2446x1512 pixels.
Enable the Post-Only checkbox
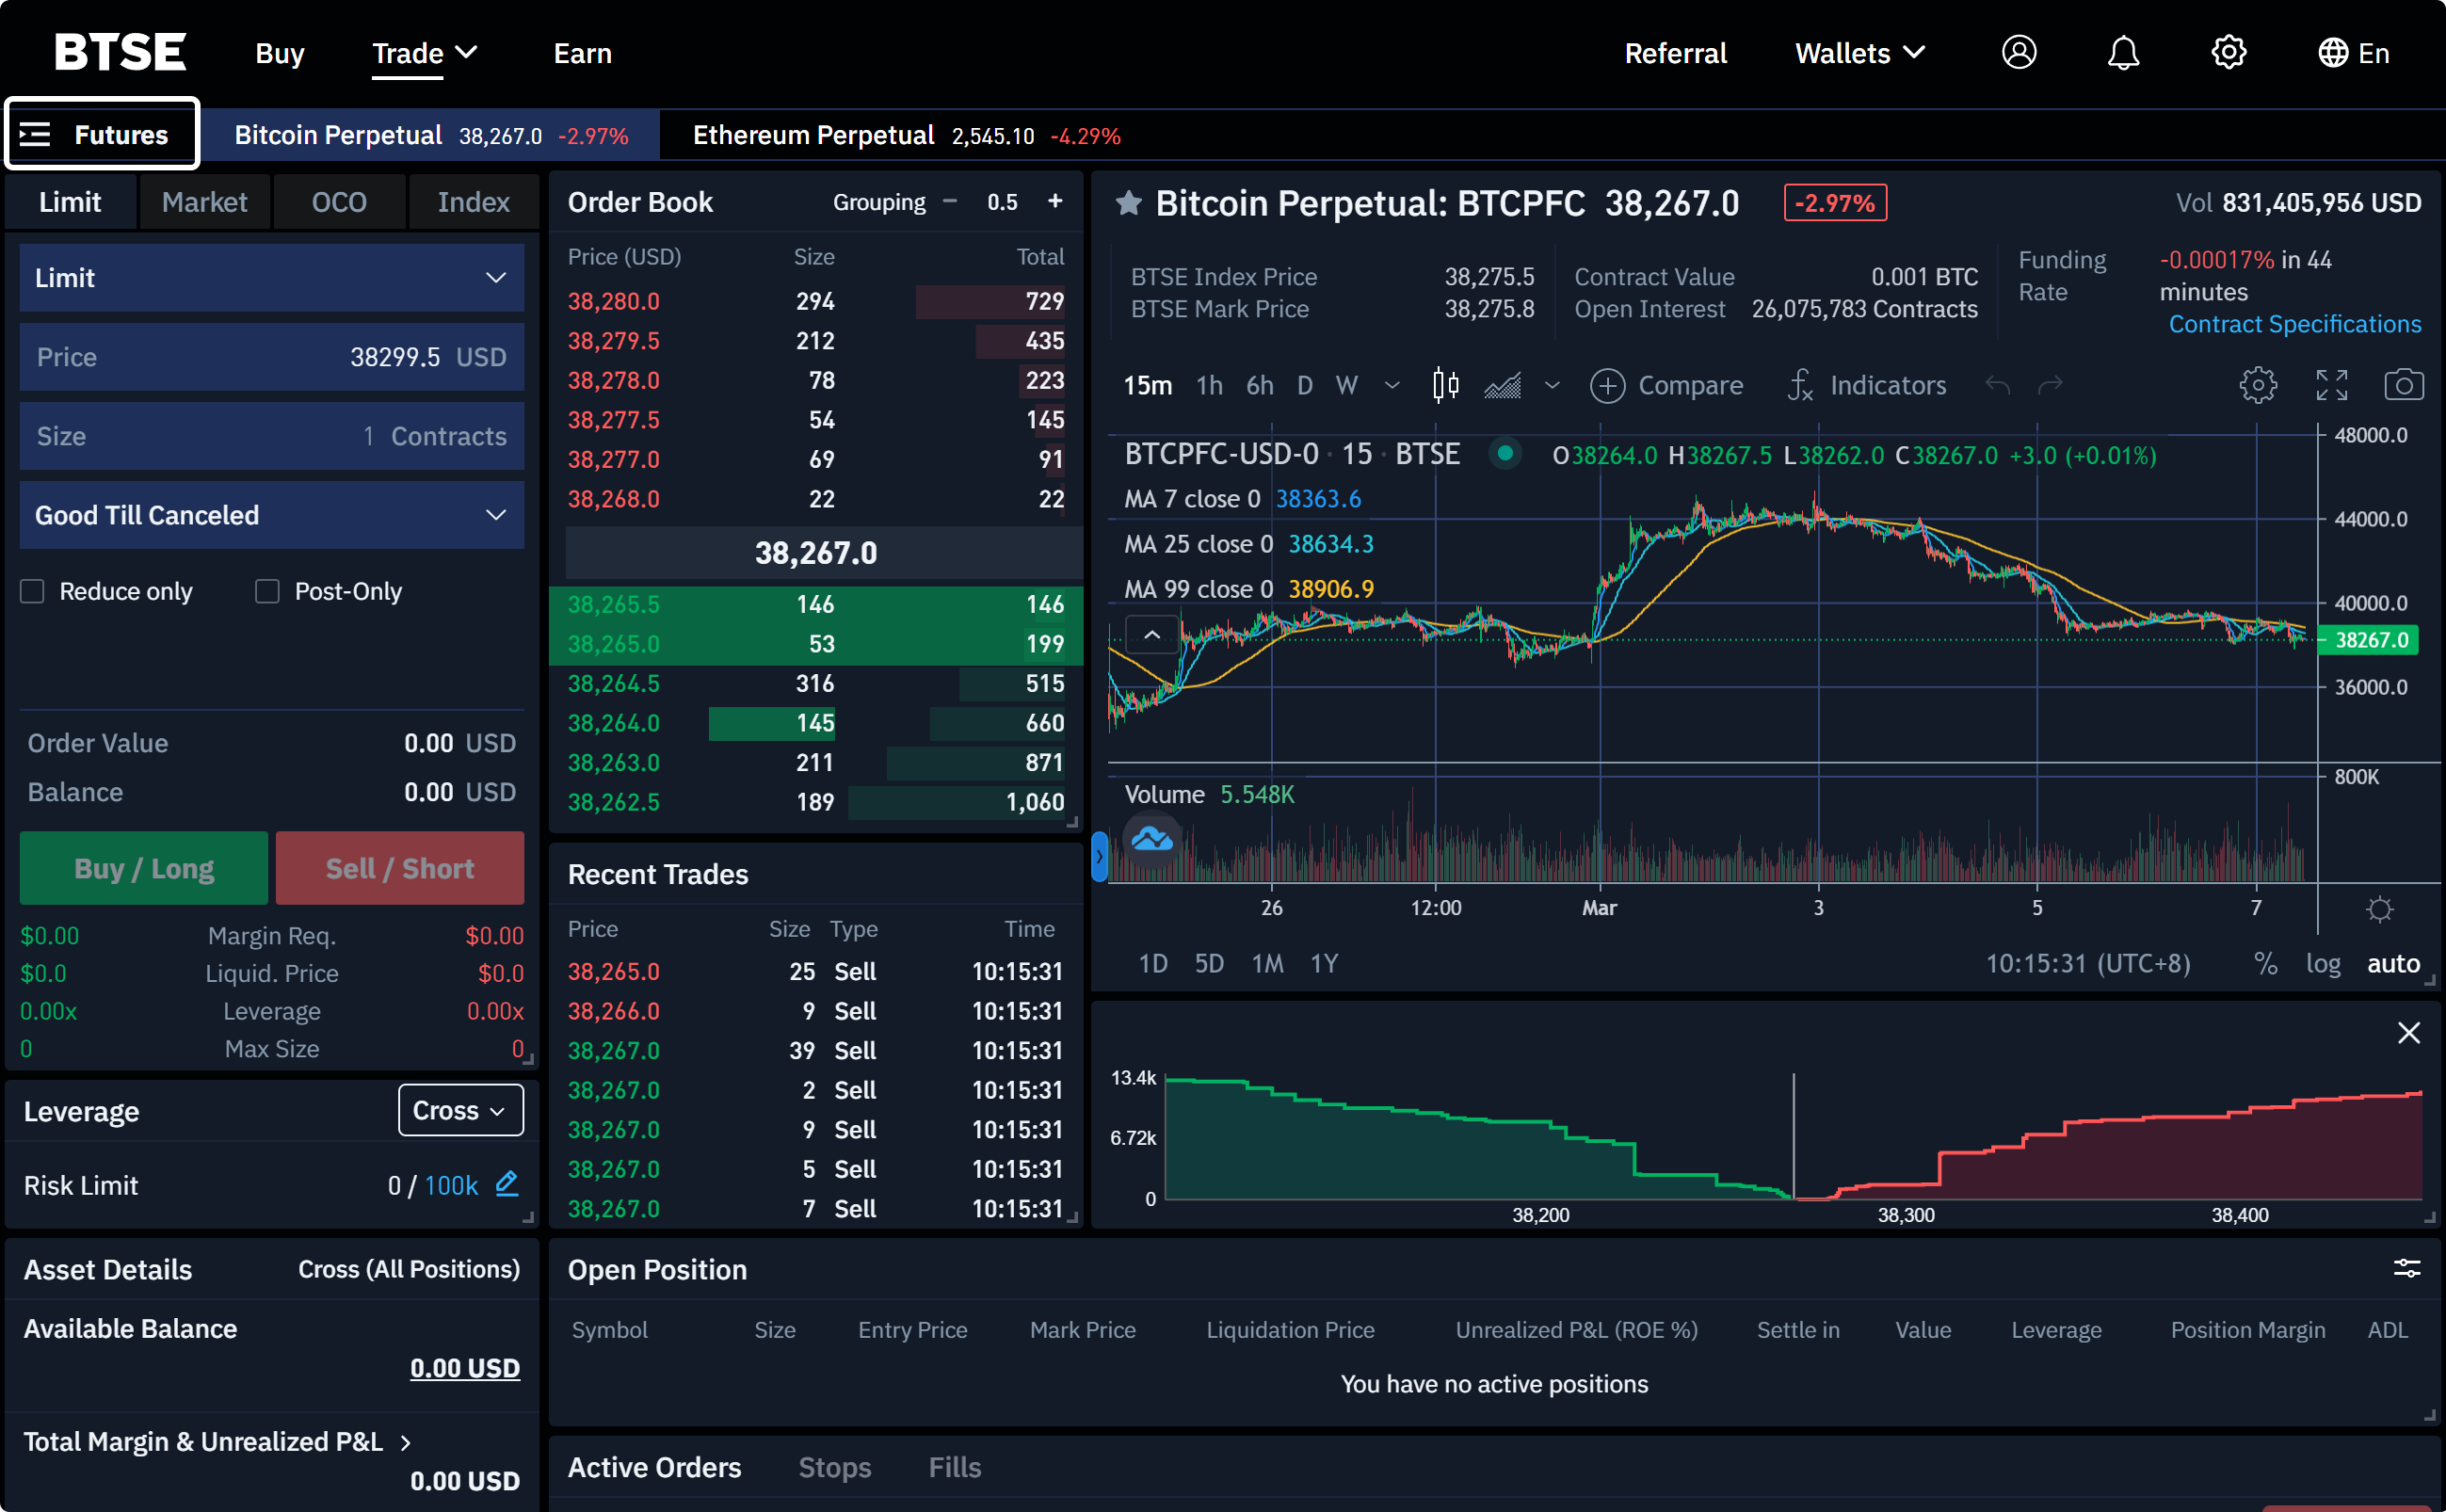(x=267, y=591)
